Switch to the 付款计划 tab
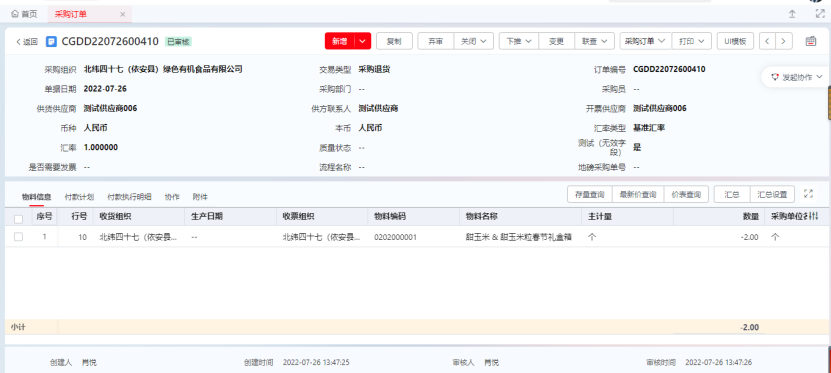The width and height of the screenshot is (831, 373). pos(79,197)
